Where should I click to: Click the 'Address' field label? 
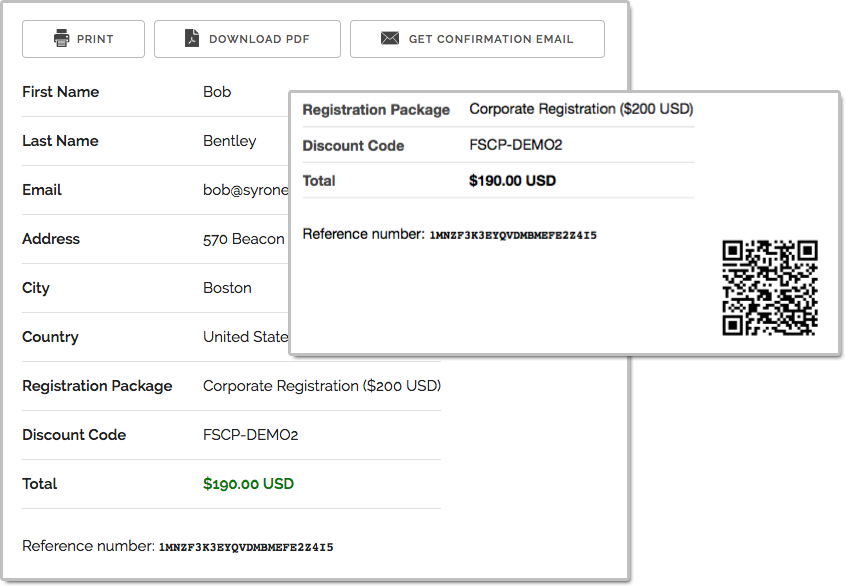(x=51, y=239)
